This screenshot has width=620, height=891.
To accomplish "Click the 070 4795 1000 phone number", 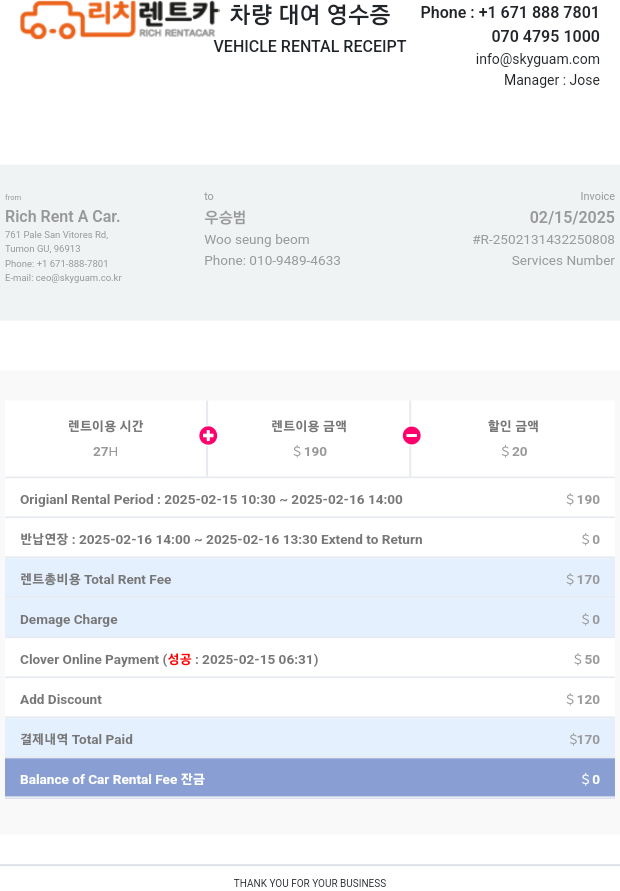I will tap(546, 36).
